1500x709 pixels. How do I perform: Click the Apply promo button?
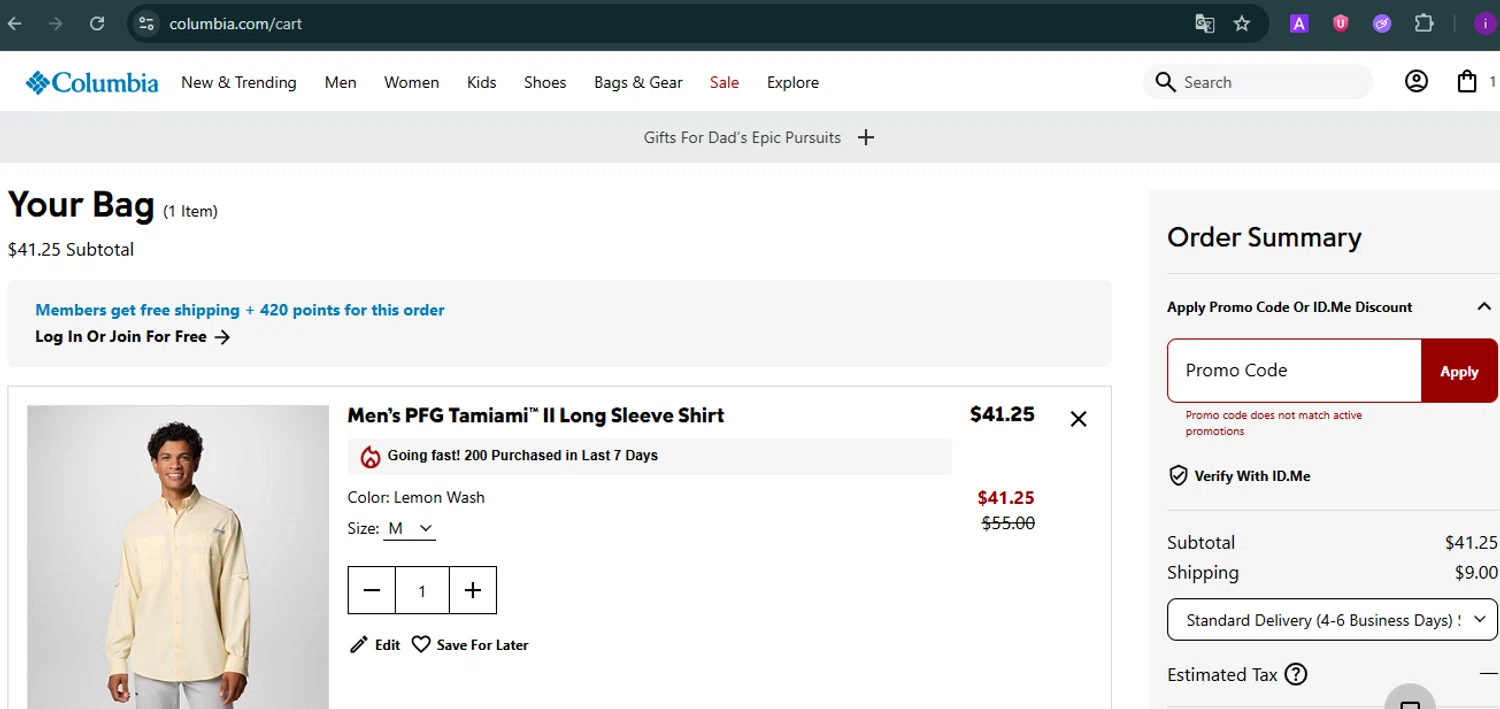pos(1459,371)
